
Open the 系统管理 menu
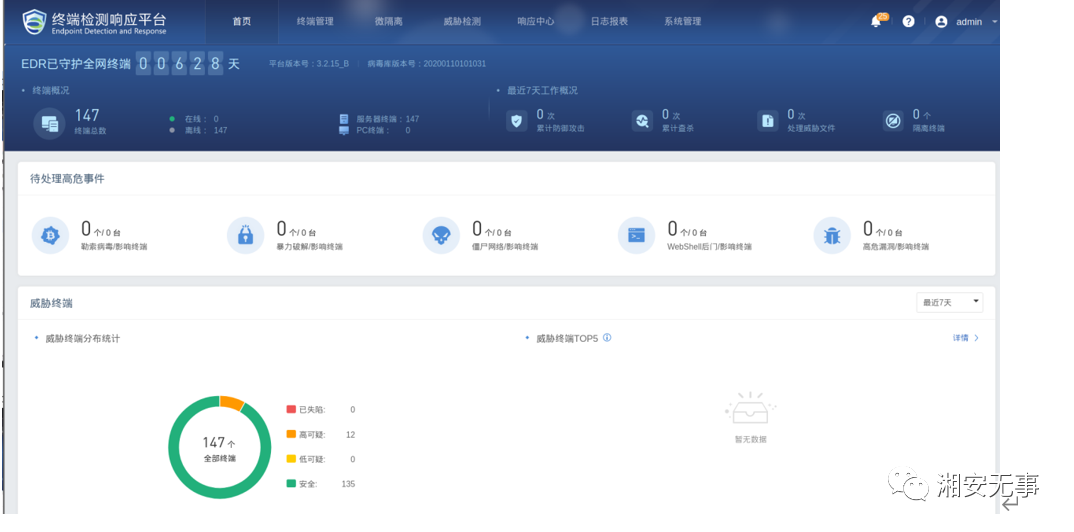(682, 21)
